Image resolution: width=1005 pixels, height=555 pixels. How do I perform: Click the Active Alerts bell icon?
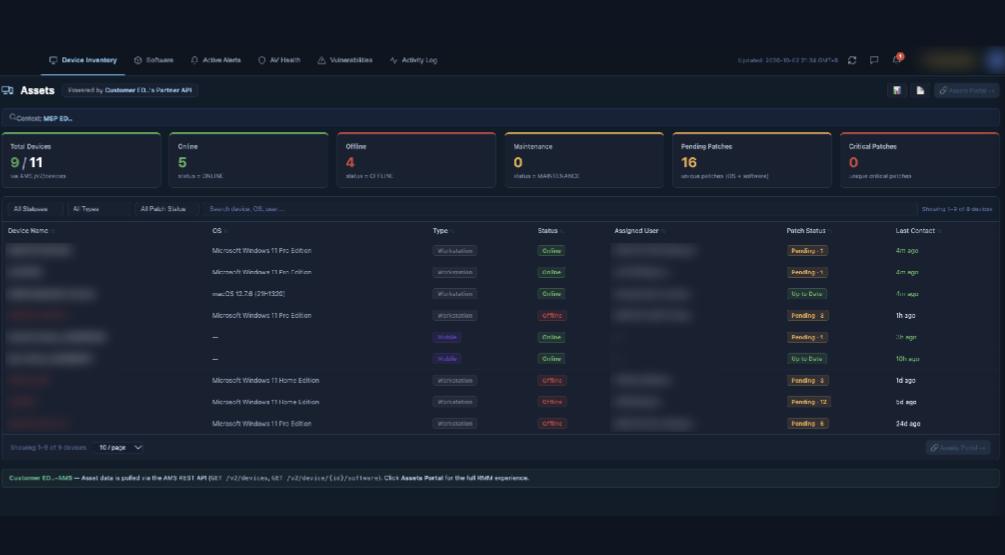tap(194, 60)
